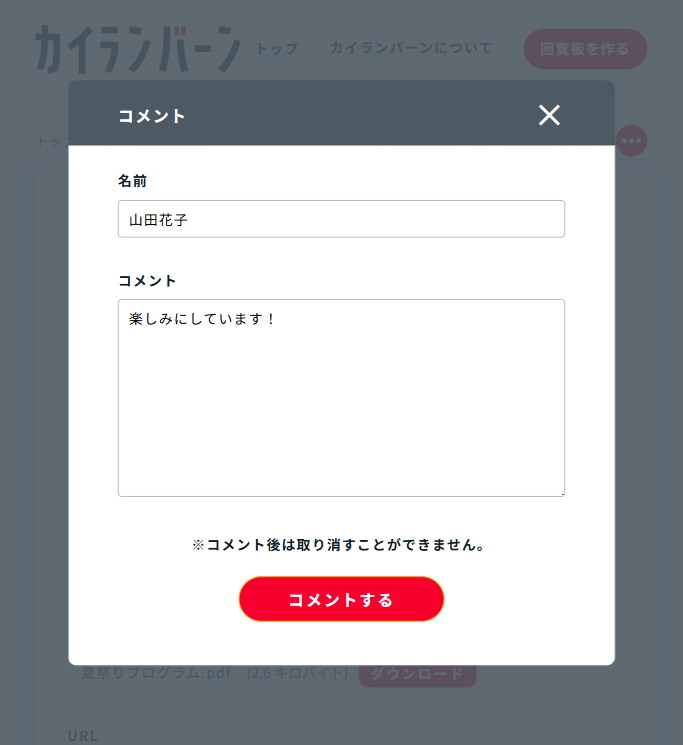Grab the comment textarea resize handle
Image resolution: width=683 pixels, height=745 pixels.
pyautogui.click(x=561, y=492)
